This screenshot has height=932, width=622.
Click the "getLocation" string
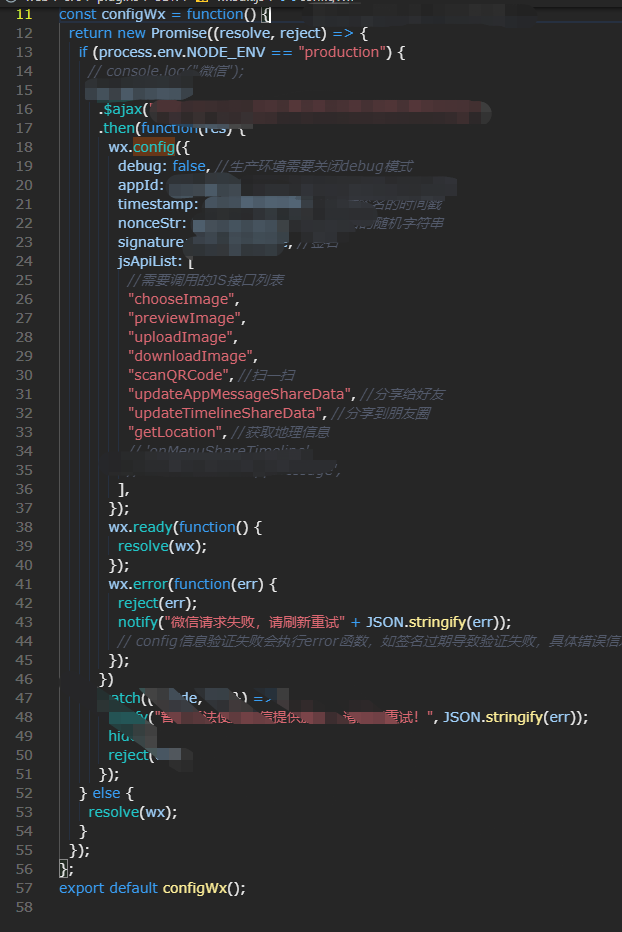pos(175,433)
